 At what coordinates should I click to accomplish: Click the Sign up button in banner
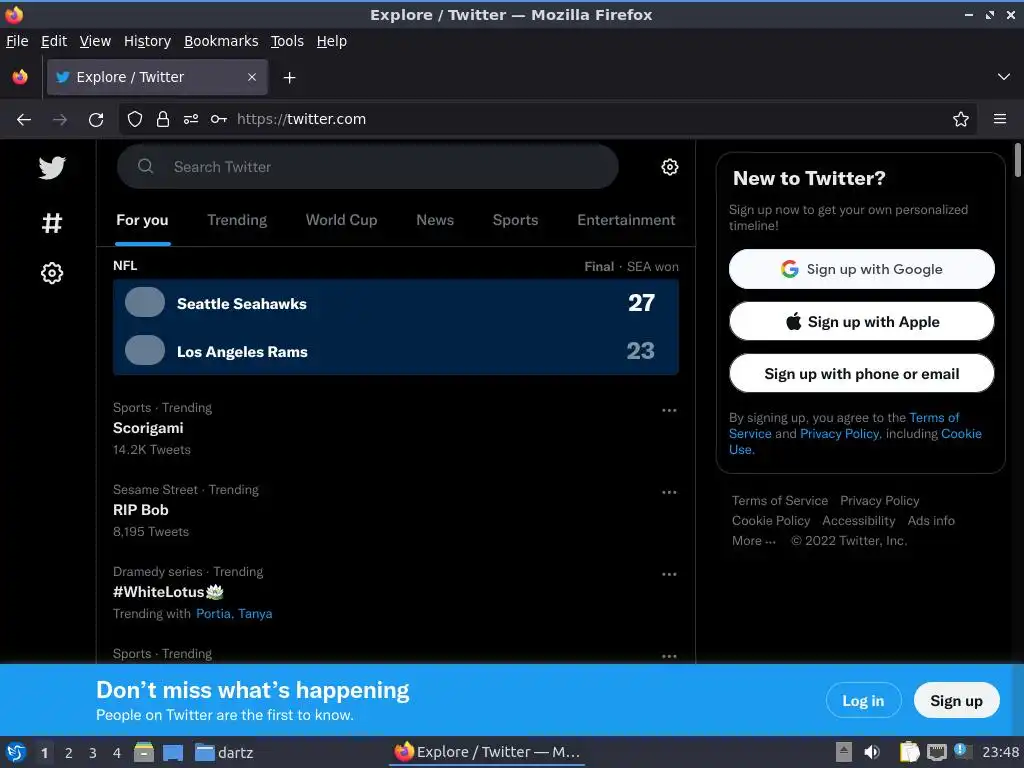956,701
